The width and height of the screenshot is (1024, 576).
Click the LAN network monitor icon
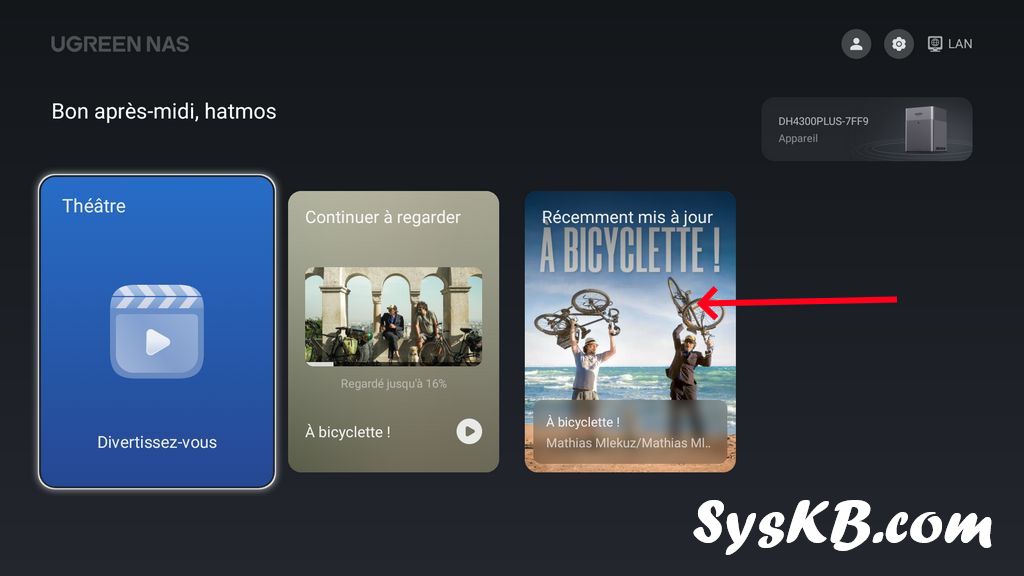click(935, 44)
